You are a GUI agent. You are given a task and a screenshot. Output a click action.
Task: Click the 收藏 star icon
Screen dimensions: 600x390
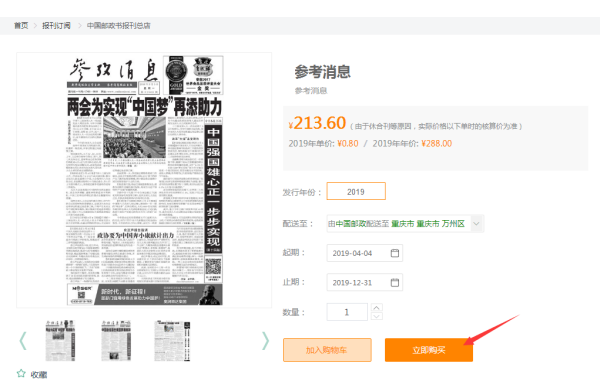pos(21,374)
